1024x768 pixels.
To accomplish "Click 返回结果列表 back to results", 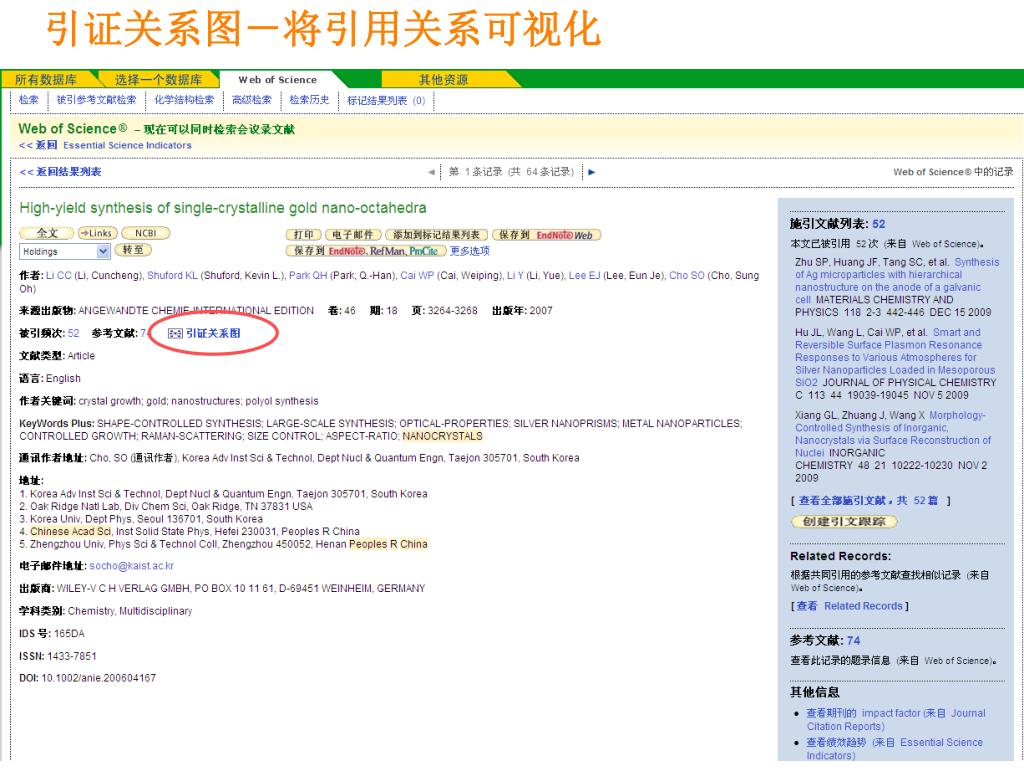I will coord(61,172).
